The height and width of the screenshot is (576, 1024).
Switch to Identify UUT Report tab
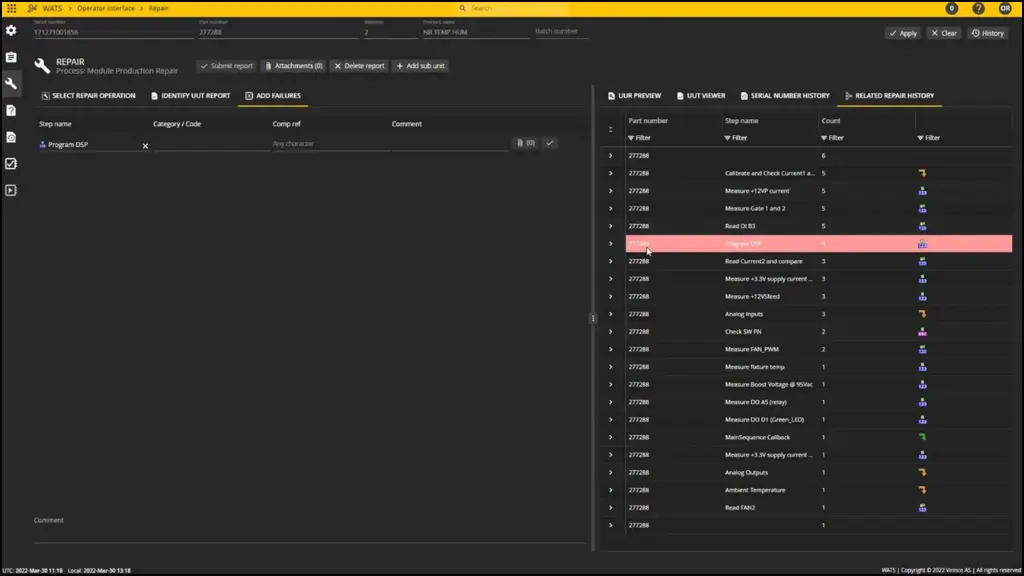pyautogui.click(x=190, y=95)
